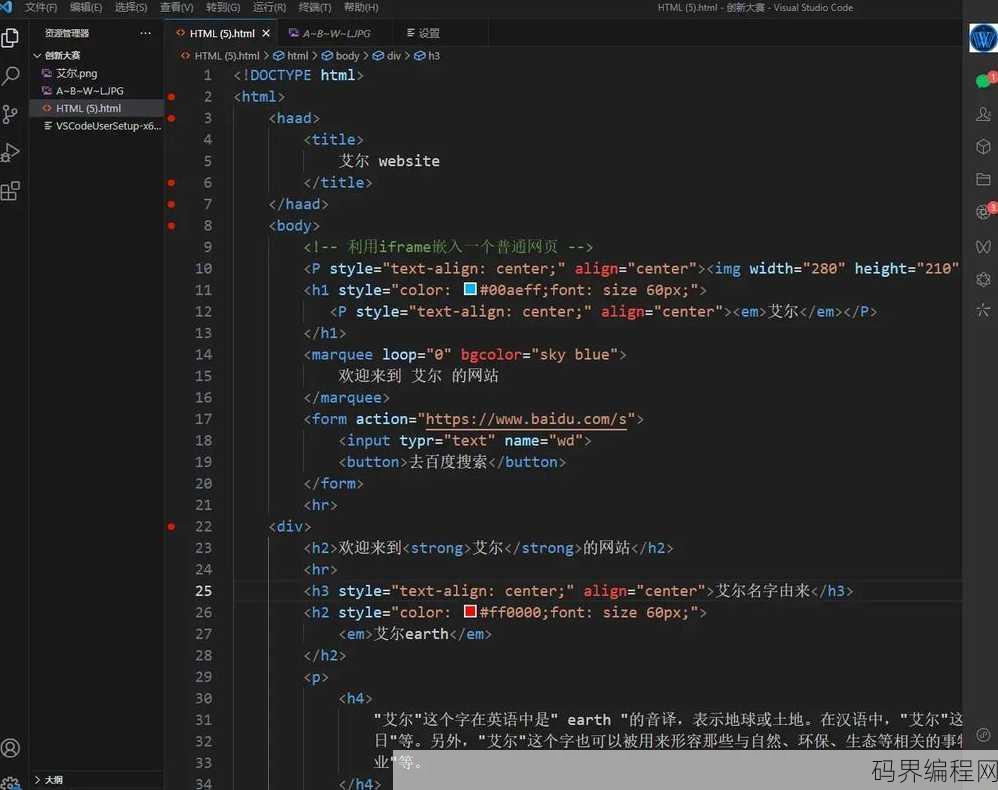This screenshot has height=790, width=998.
Task: Open the Source Control view
Action: coord(10,114)
